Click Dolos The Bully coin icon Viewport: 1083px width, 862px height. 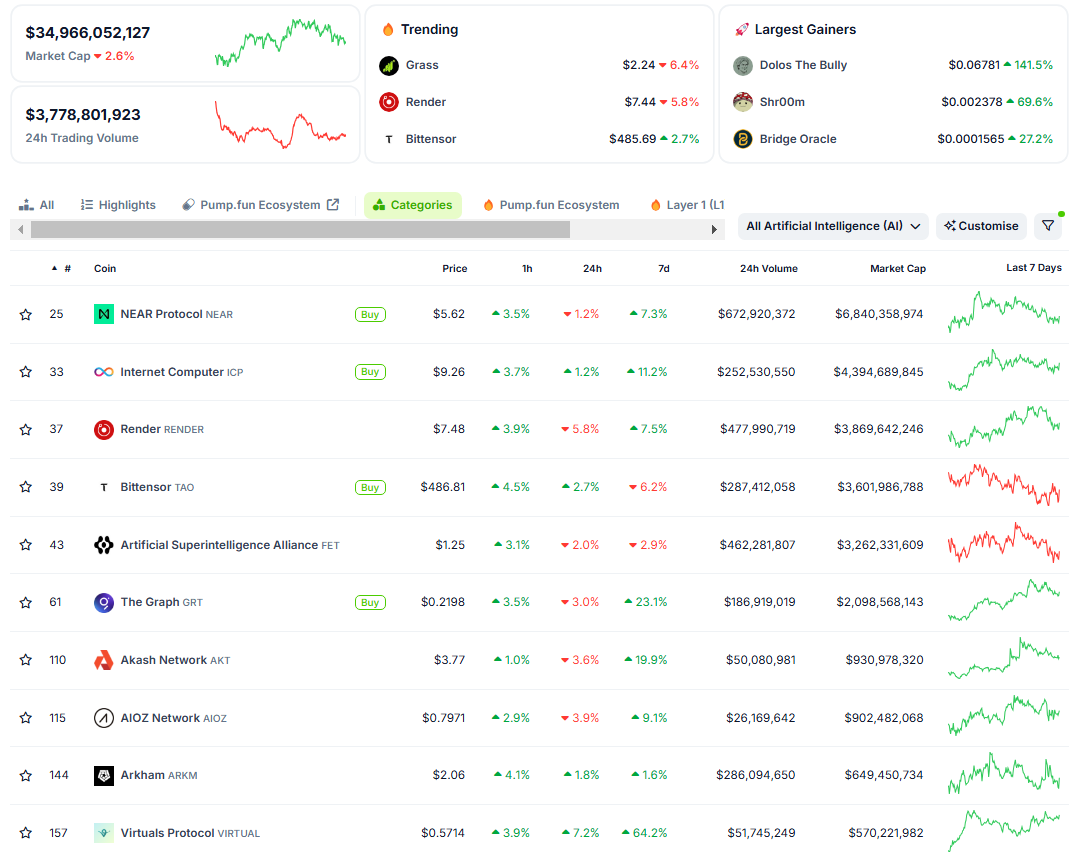(742, 66)
